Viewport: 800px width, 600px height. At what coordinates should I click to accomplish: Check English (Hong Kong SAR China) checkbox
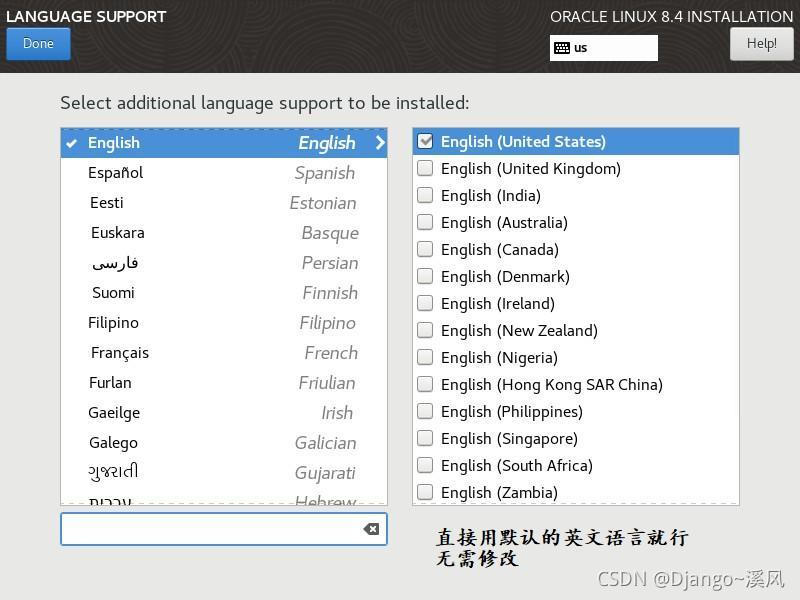pyautogui.click(x=425, y=384)
